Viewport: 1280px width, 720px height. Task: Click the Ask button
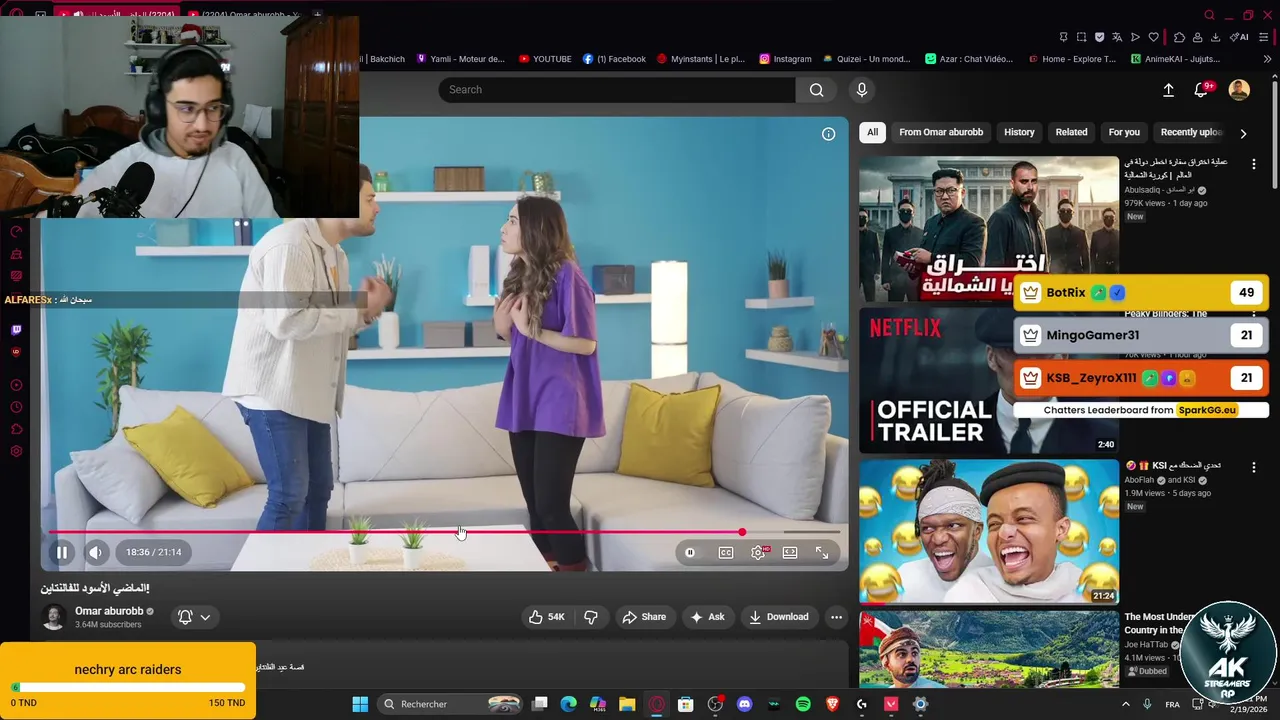(x=707, y=617)
